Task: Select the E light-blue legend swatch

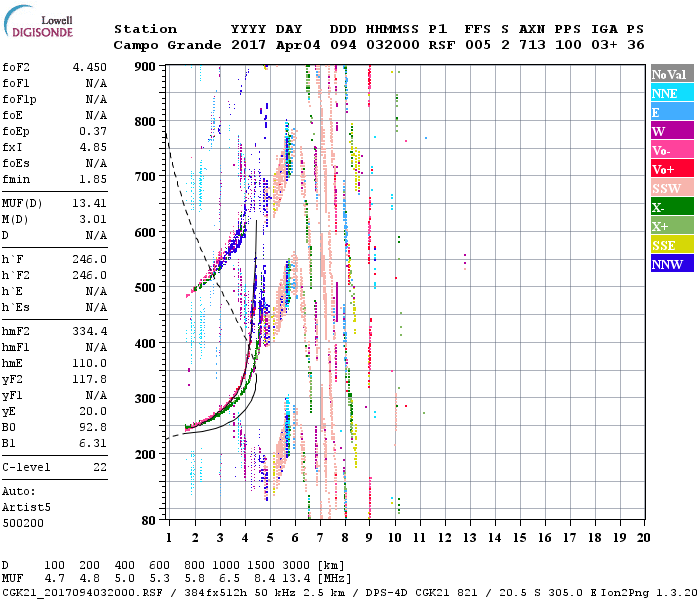Action: click(672, 112)
